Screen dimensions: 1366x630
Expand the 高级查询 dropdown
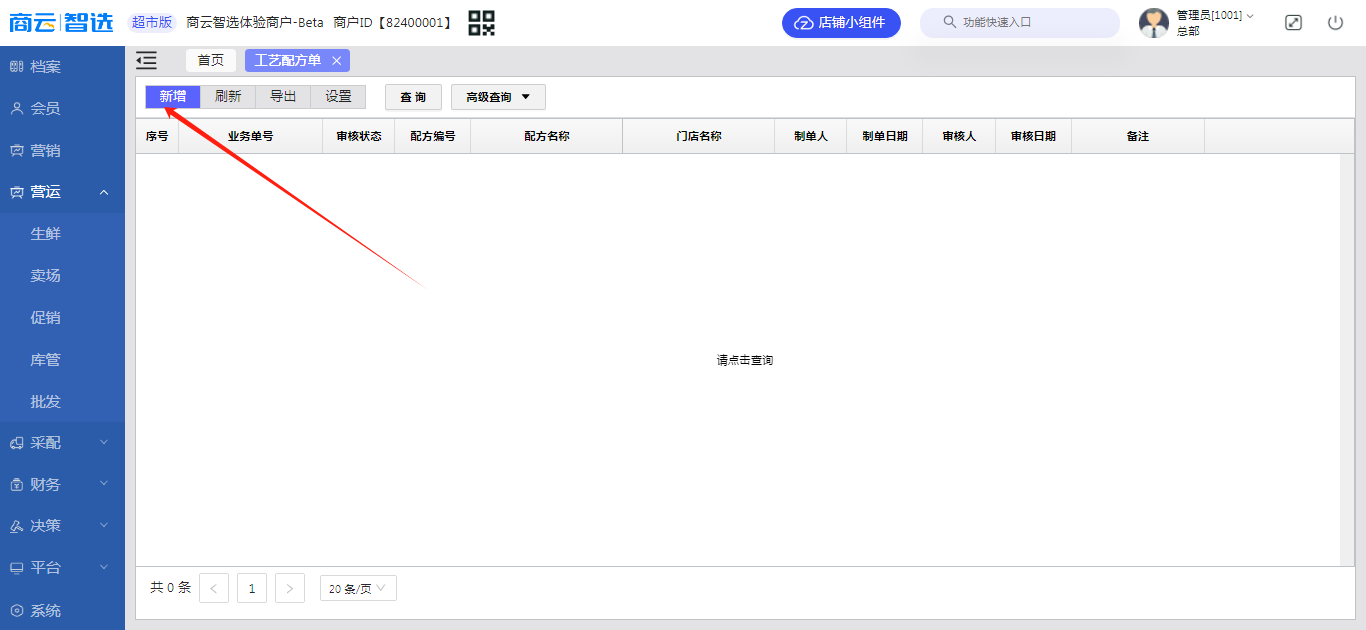[x=498, y=97]
